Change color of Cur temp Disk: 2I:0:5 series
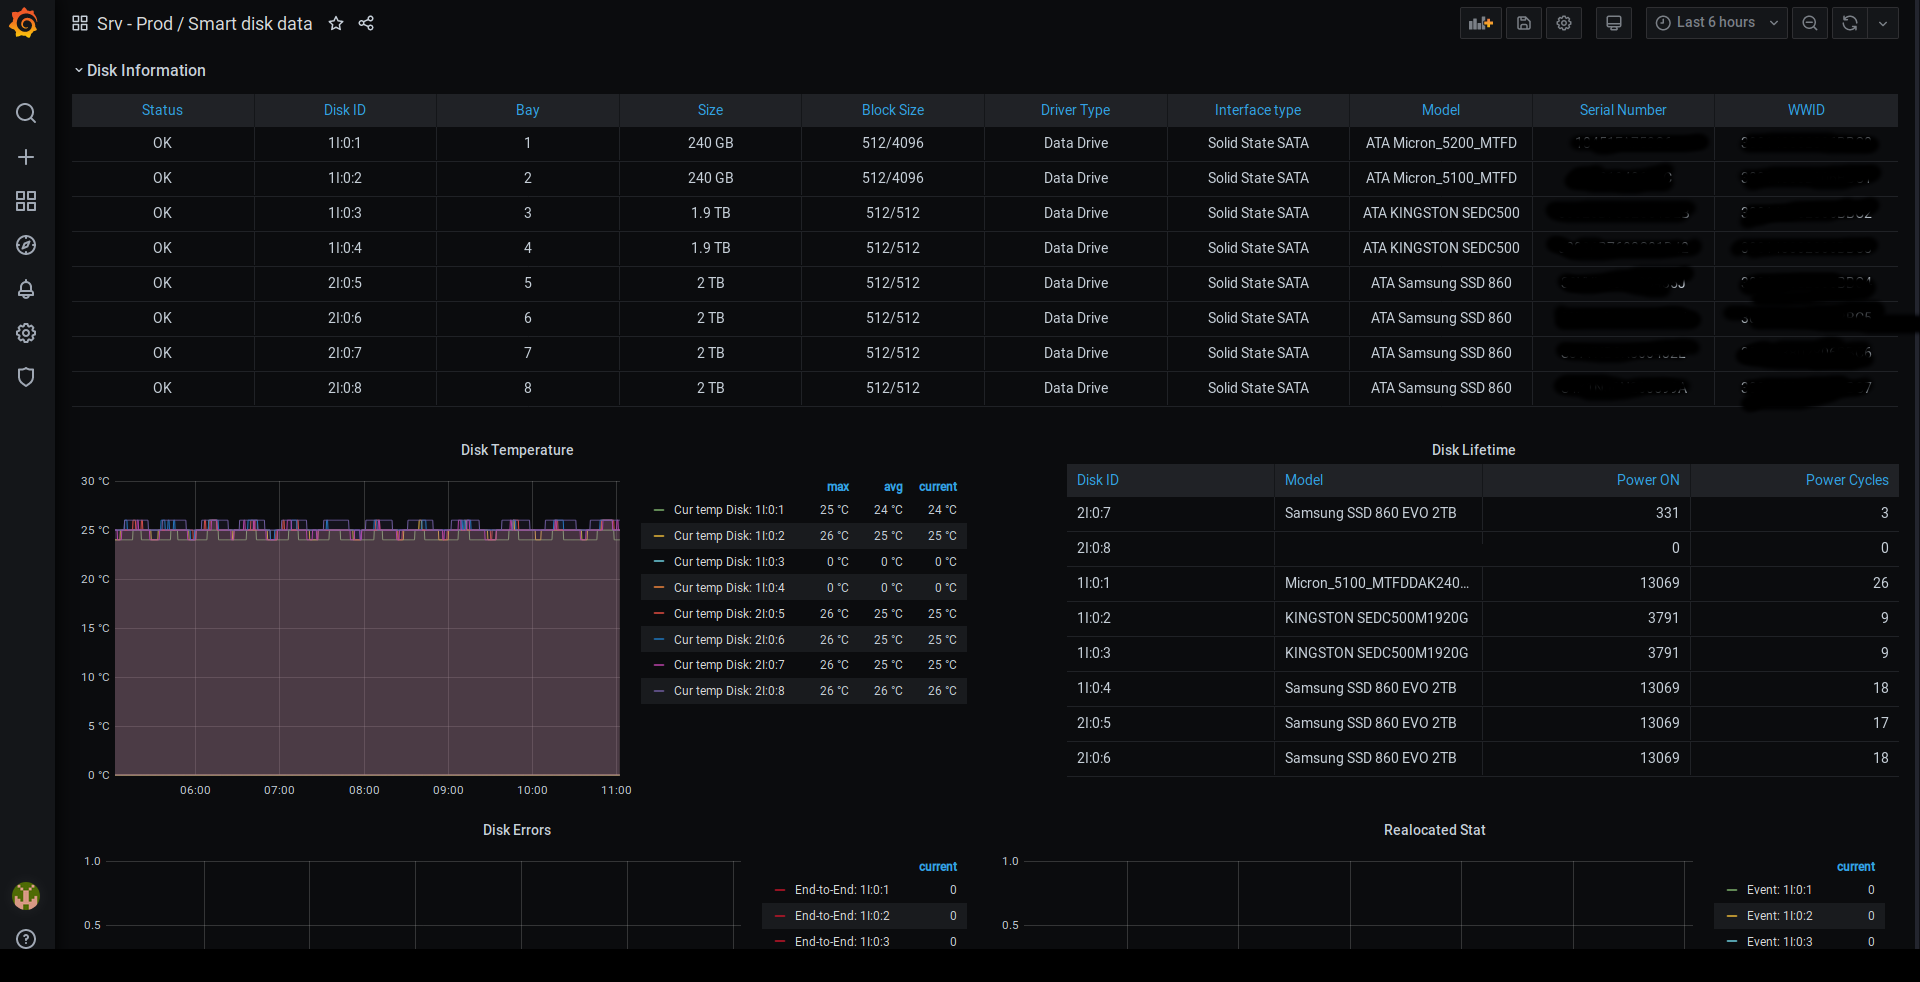This screenshot has width=1920, height=982. click(659, 614)
